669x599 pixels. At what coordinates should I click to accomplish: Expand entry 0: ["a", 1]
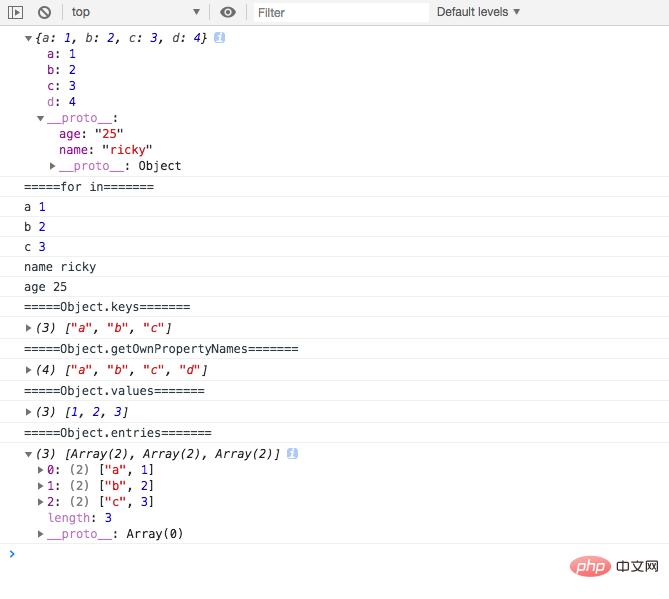pos(41,470)
